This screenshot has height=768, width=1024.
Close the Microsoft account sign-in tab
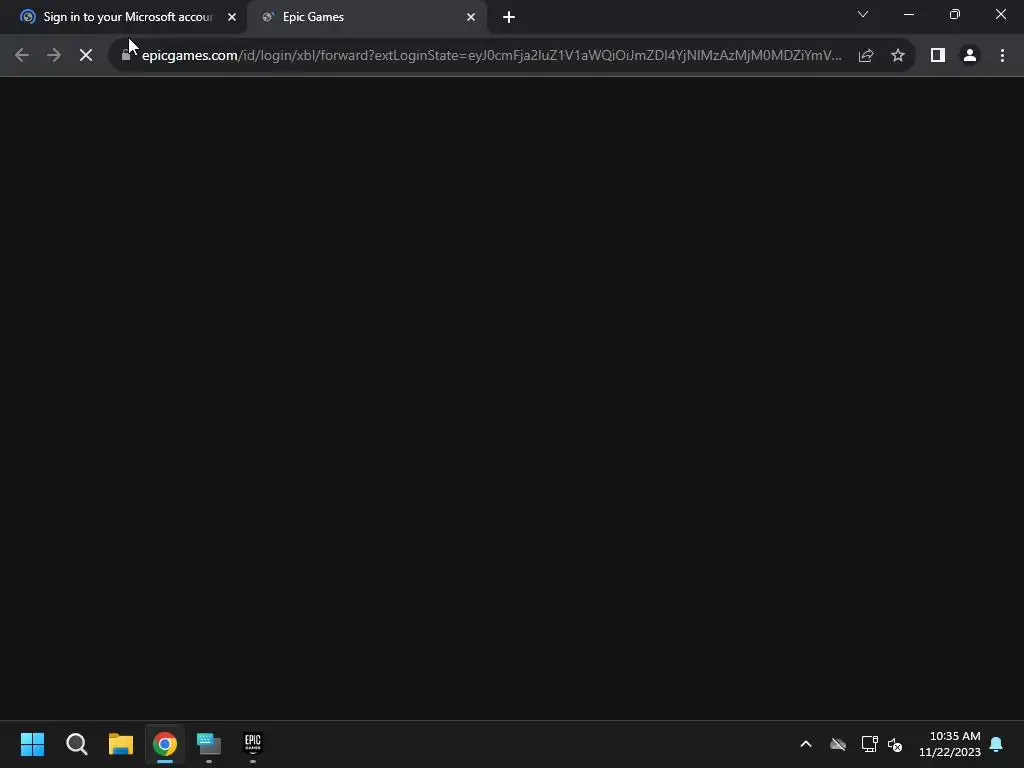(232, 17)
